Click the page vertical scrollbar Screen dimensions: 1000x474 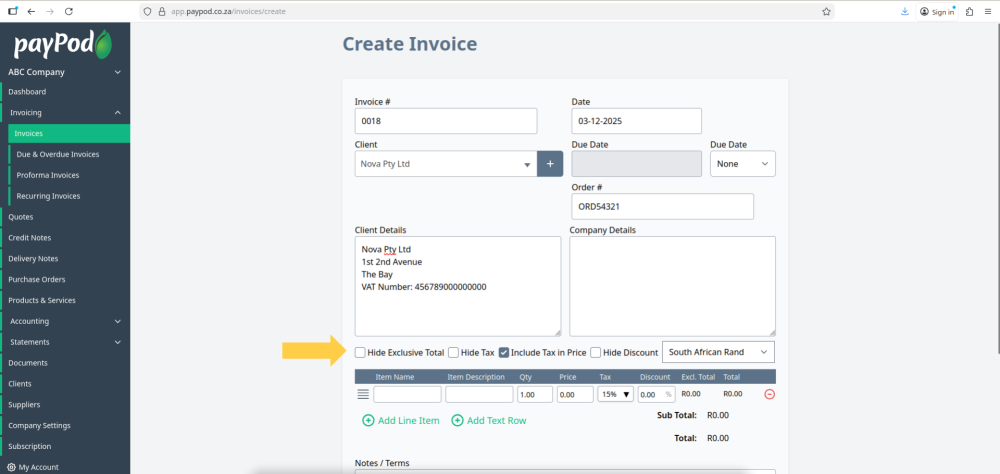click(x=997, y=188)
